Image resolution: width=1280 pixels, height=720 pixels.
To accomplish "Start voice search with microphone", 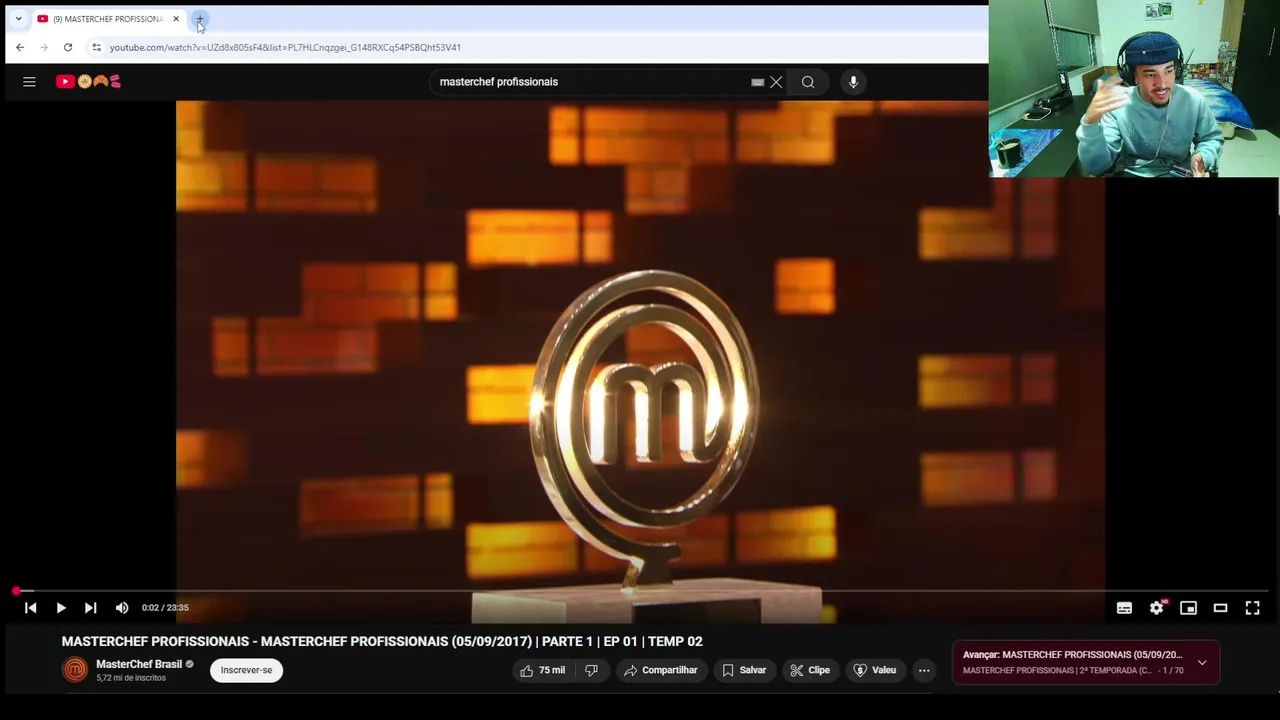I will [x=853, y=82].
